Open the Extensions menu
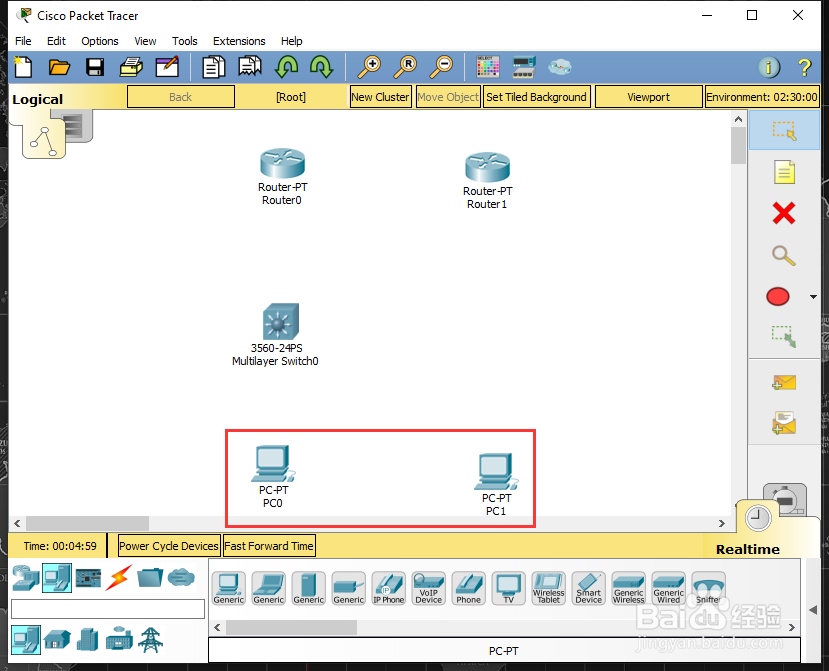 (x=239, y=41)
